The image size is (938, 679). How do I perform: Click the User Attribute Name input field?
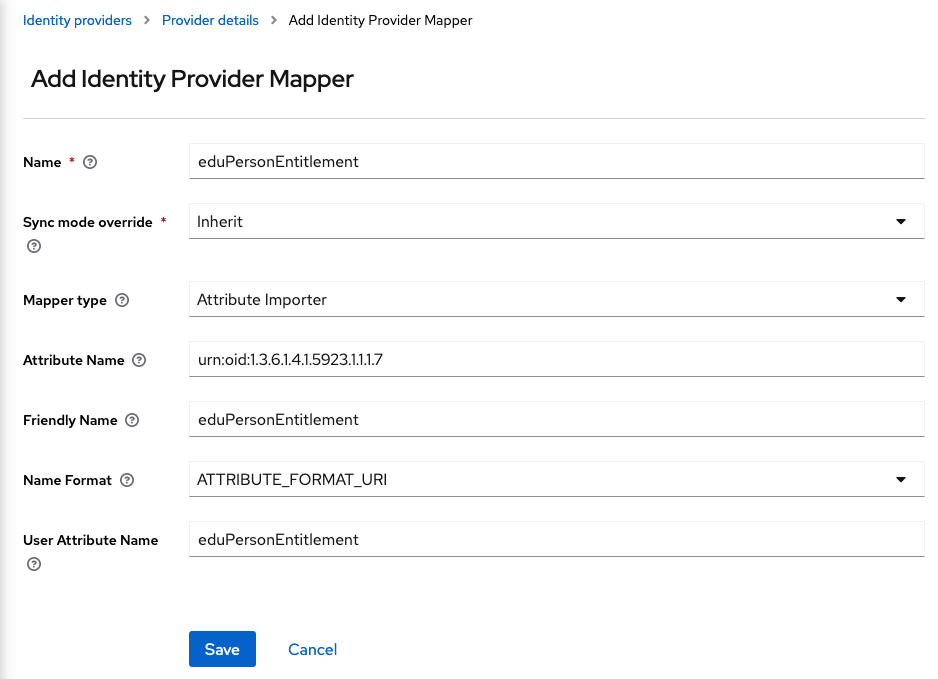click(556, 539)
